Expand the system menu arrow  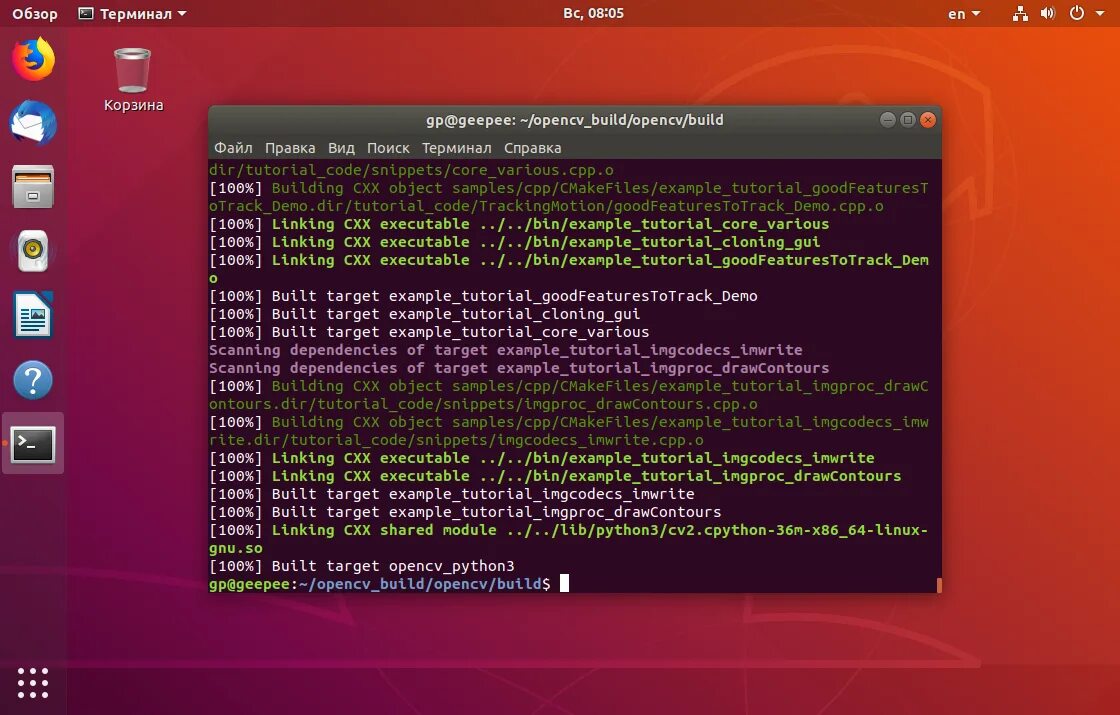[x=1100, y=14]
